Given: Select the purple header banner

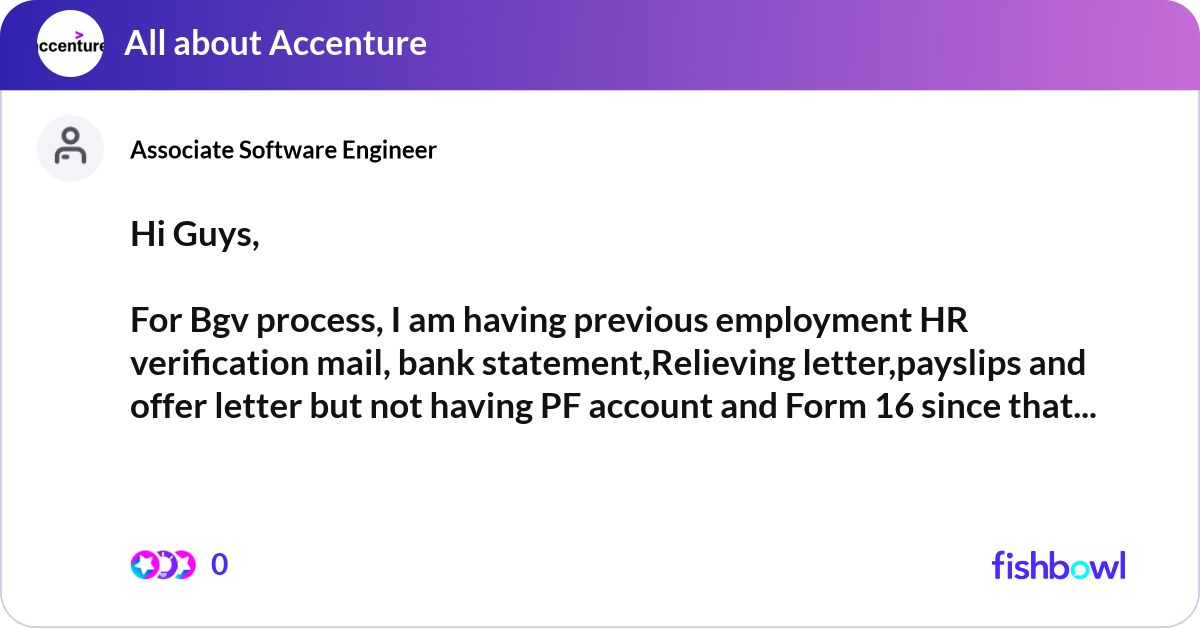Looking at the screenshot, I should 700,44.
